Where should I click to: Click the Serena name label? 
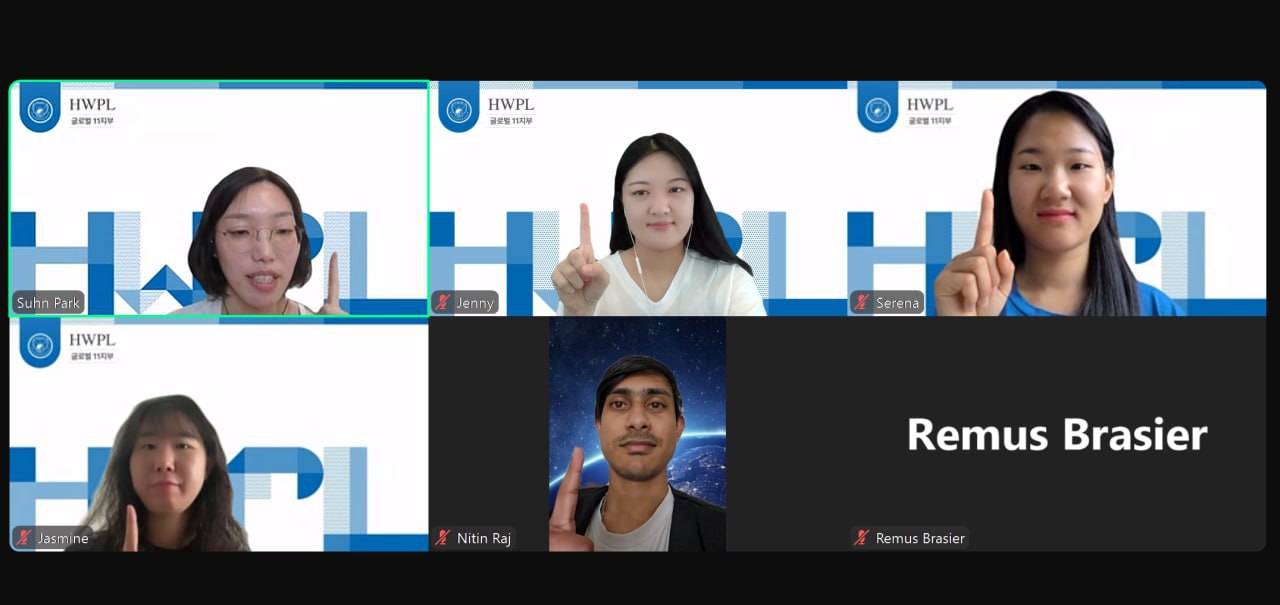tap(897, 303)
